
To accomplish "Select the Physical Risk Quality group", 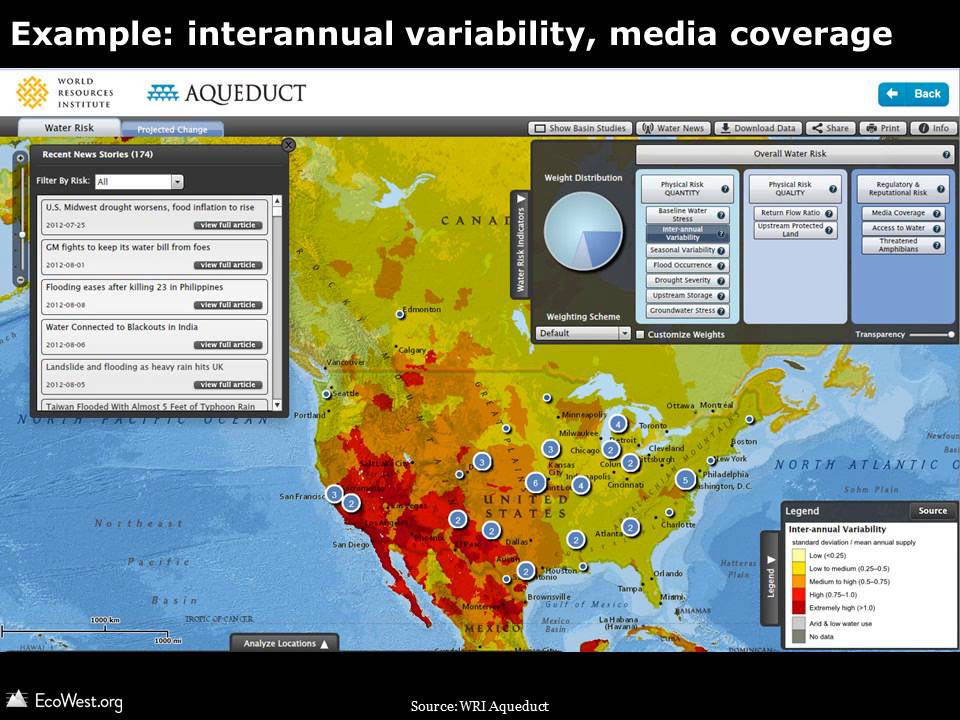I will click(795, 189).
